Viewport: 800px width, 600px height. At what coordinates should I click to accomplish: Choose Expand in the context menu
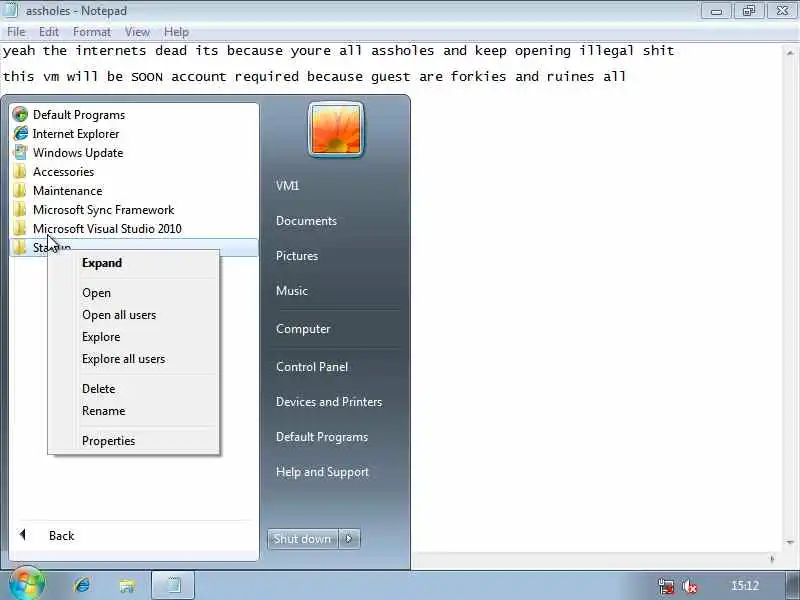click(x=134, y=263)
